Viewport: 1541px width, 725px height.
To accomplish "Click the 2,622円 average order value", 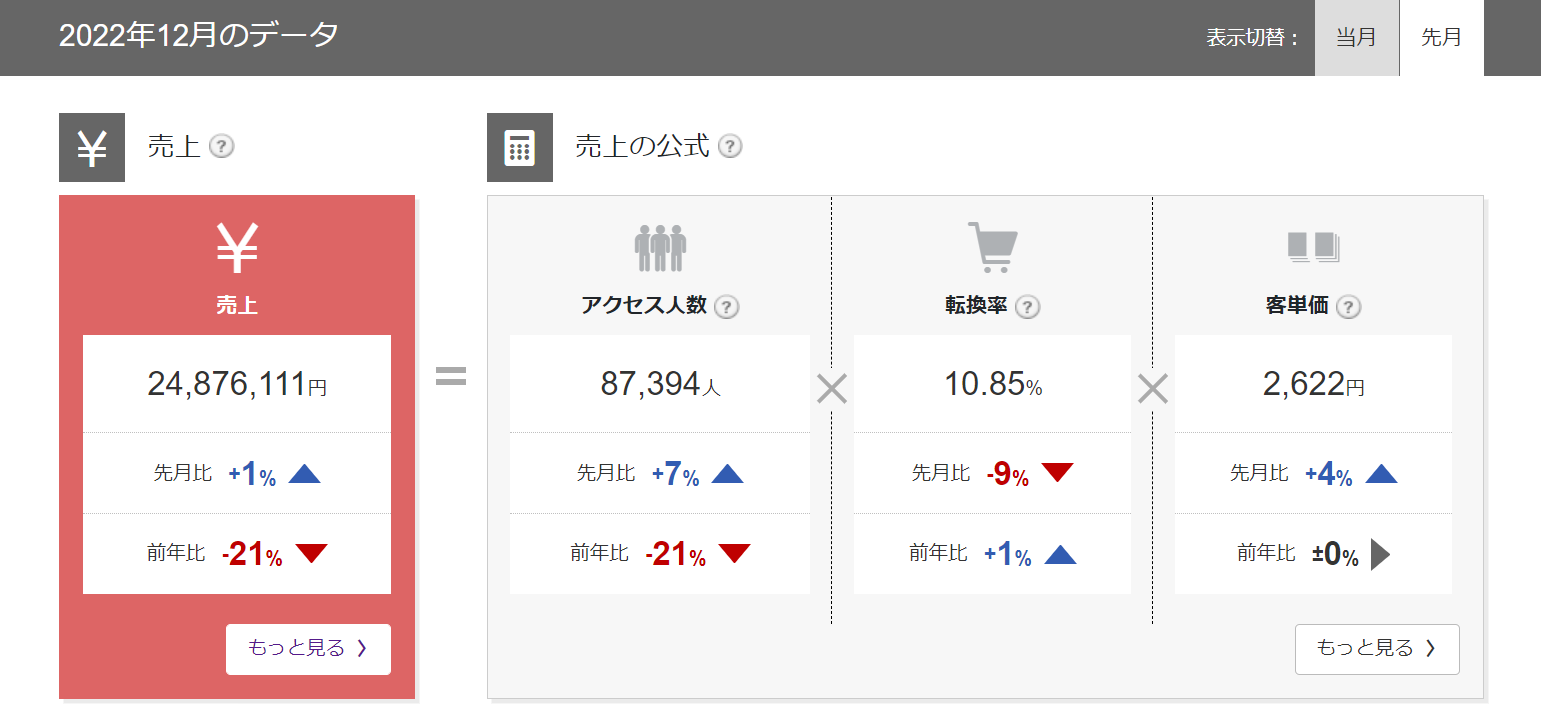I will click(x=1313, y=384).
